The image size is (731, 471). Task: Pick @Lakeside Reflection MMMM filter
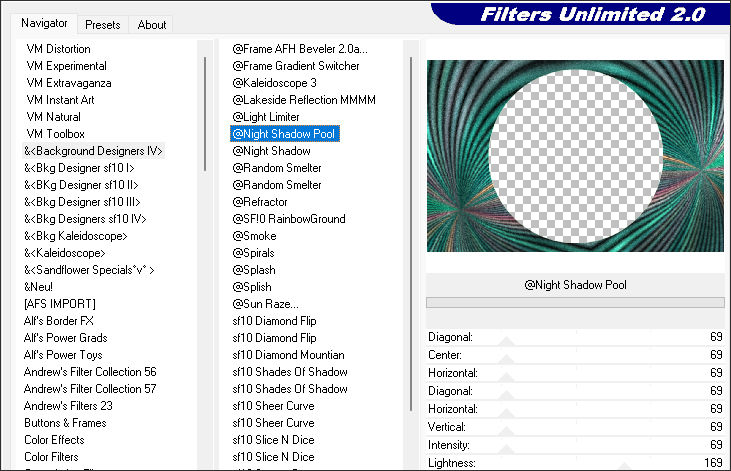(304, 100)
